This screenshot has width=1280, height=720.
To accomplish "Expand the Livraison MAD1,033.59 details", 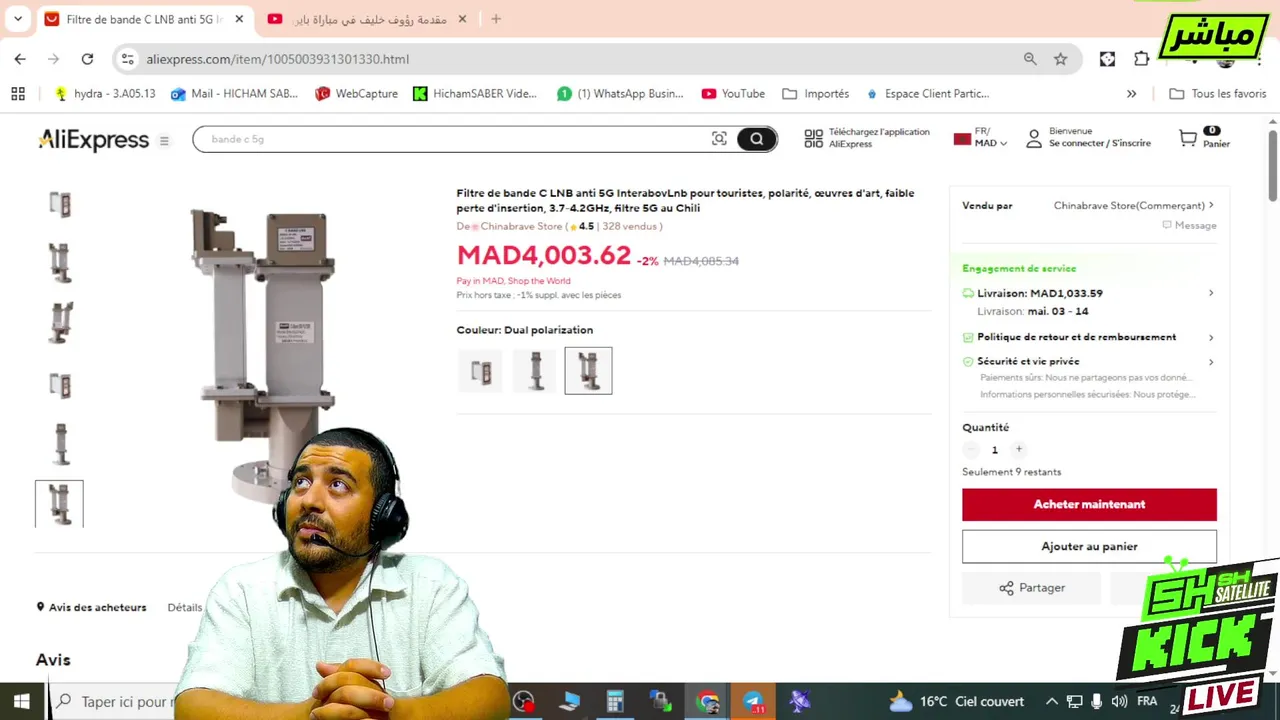I will point(1088,293).
